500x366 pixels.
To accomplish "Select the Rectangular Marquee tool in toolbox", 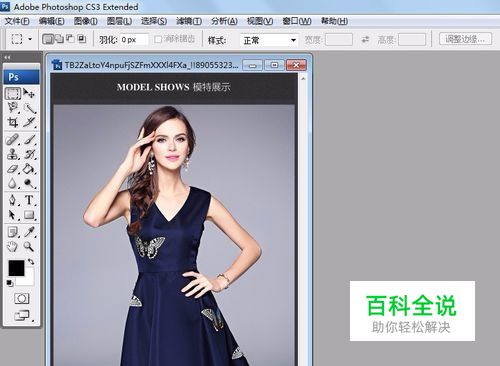I will (x=13, y=94).
